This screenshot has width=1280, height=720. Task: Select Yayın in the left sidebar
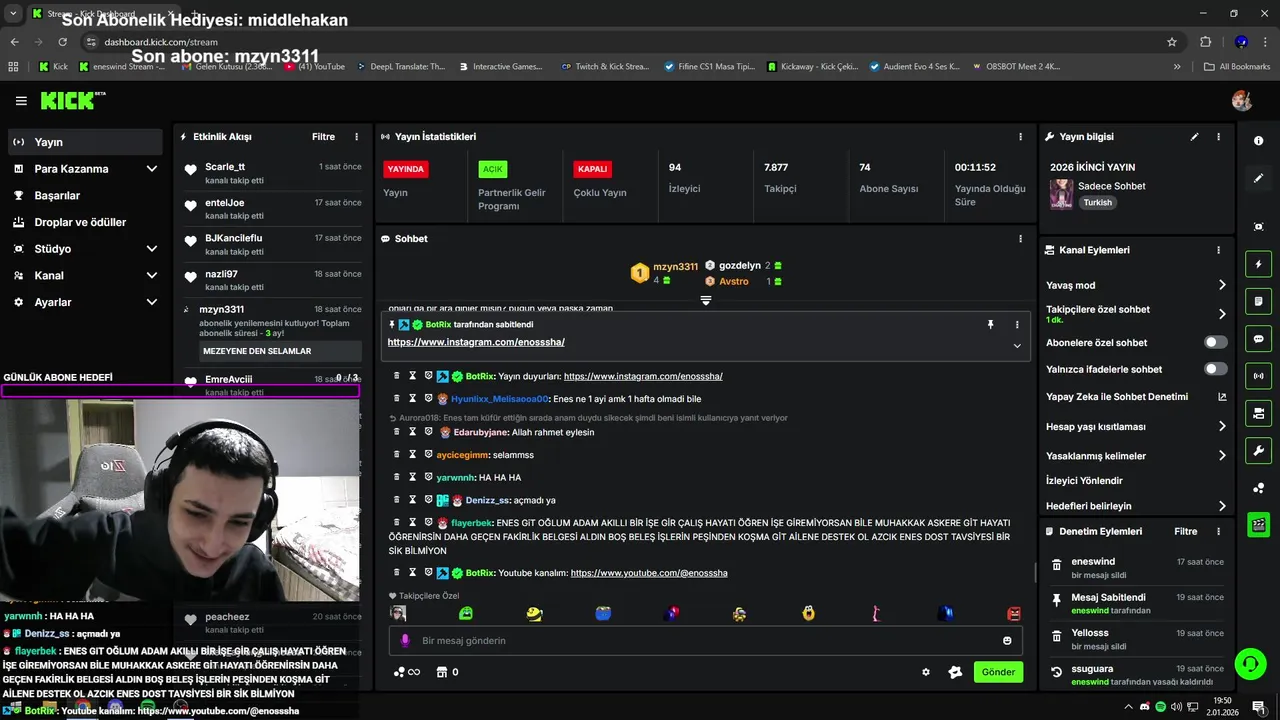click(84, 142)
